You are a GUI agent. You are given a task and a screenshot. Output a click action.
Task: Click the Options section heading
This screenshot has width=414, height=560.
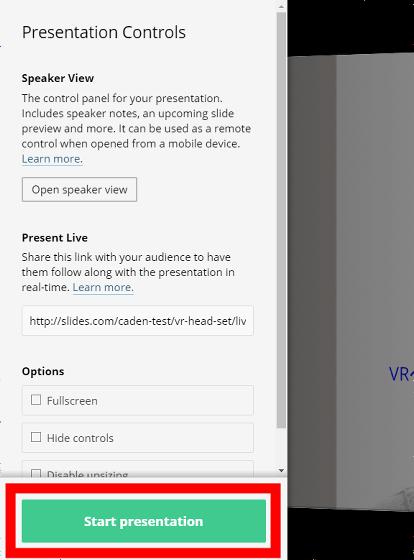click(x=43, y=371)
